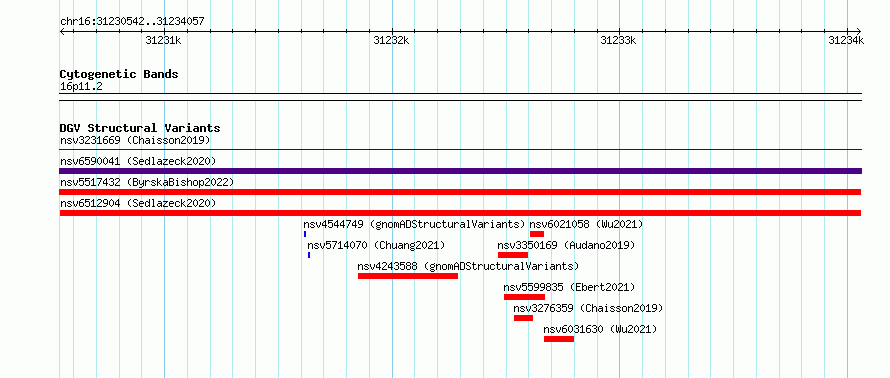Click the red nsv5517432 variant bar
The image size is (890, 378).
460,192
